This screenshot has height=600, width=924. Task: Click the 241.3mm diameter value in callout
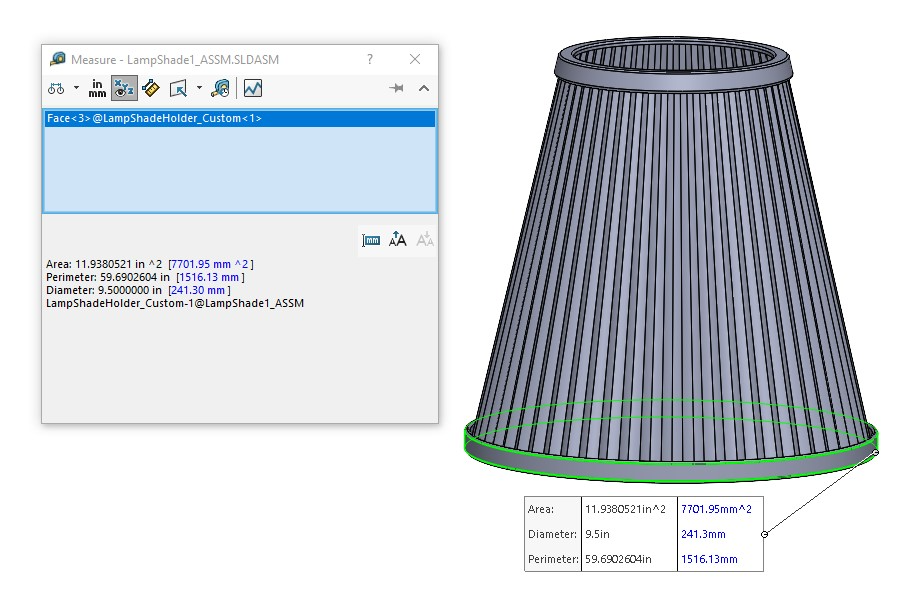click(x=703, y=534)
